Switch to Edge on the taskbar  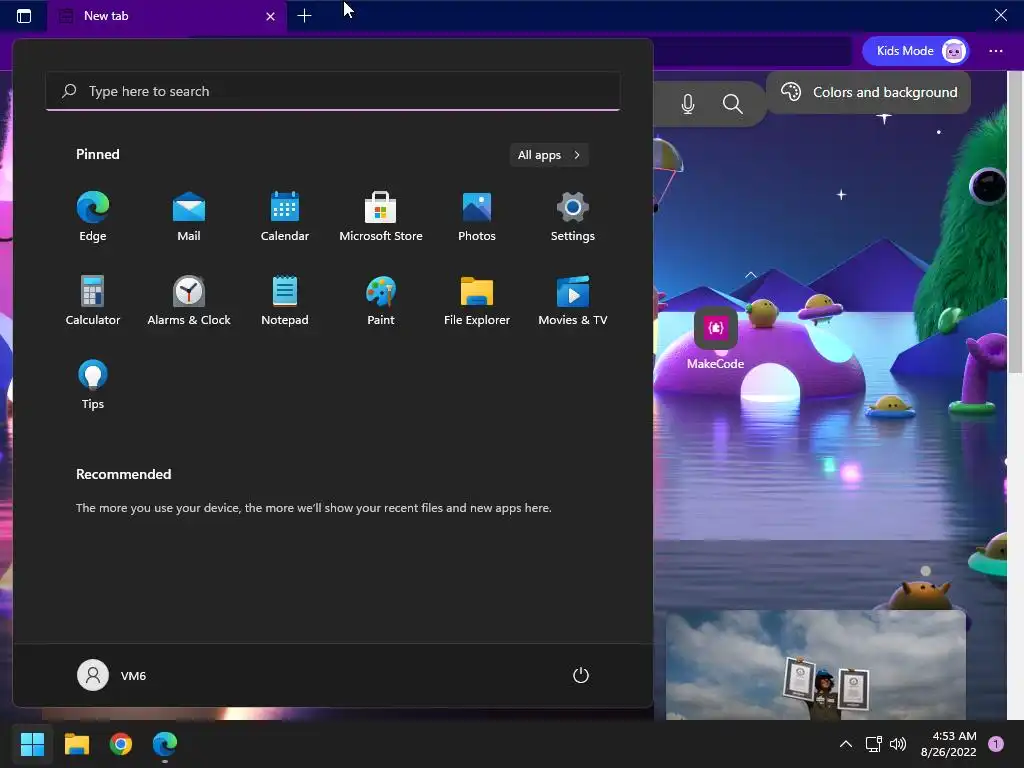pos(165,744)
